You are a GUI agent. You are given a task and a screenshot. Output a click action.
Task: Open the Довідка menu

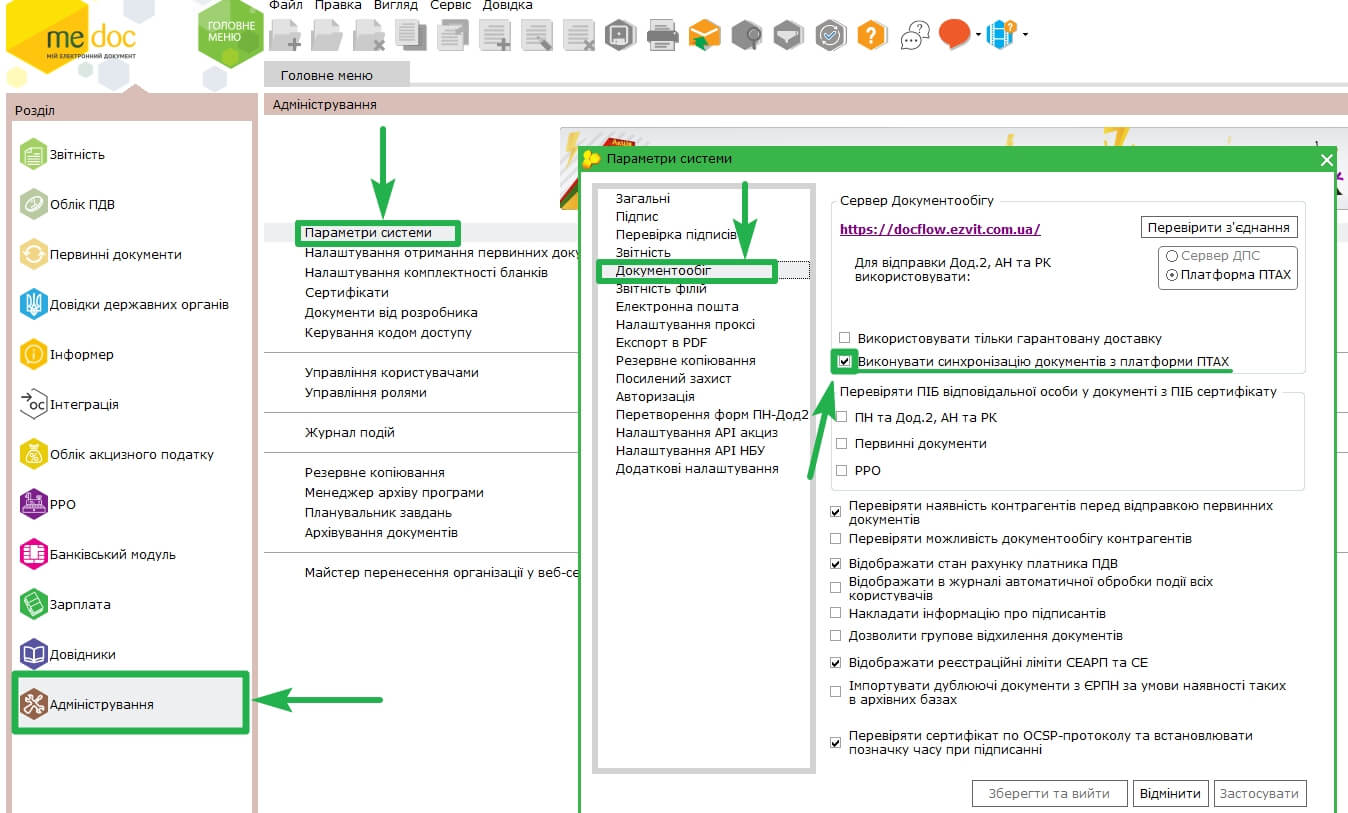point(508,6)
